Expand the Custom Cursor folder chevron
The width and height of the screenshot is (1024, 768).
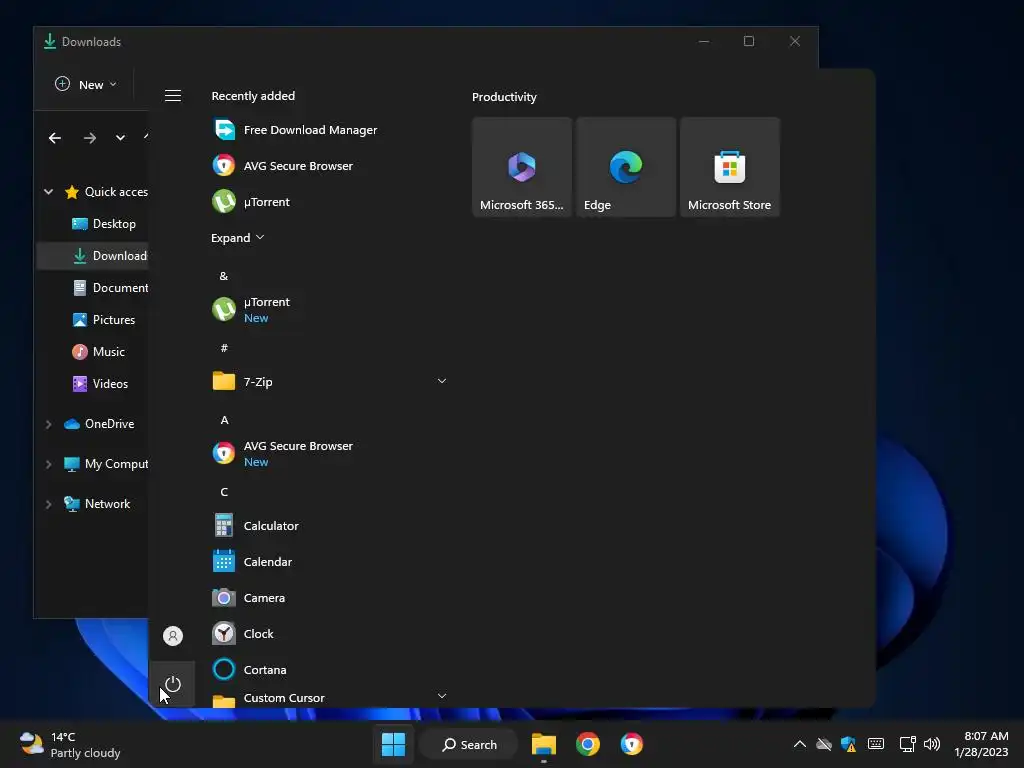click(x=441, y=696)
